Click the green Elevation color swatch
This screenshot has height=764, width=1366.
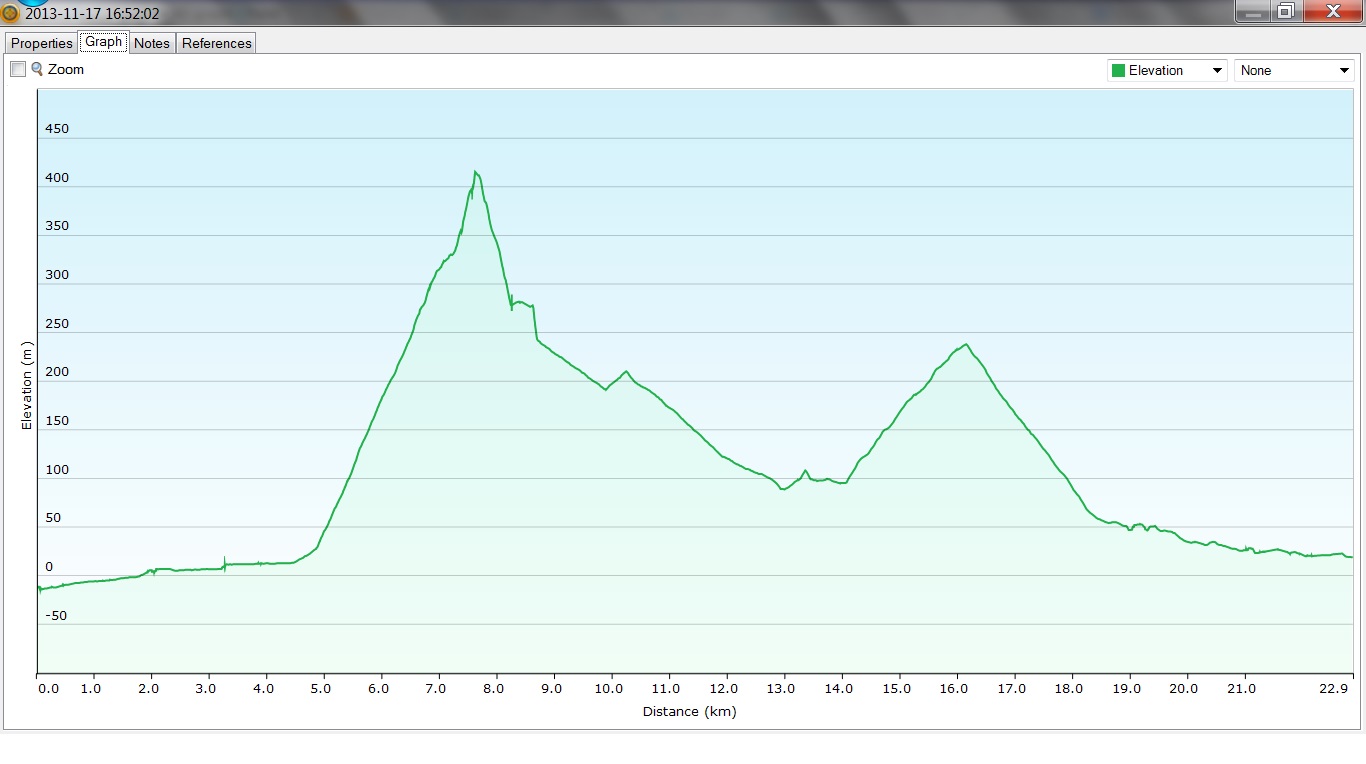coord(1118,70)
